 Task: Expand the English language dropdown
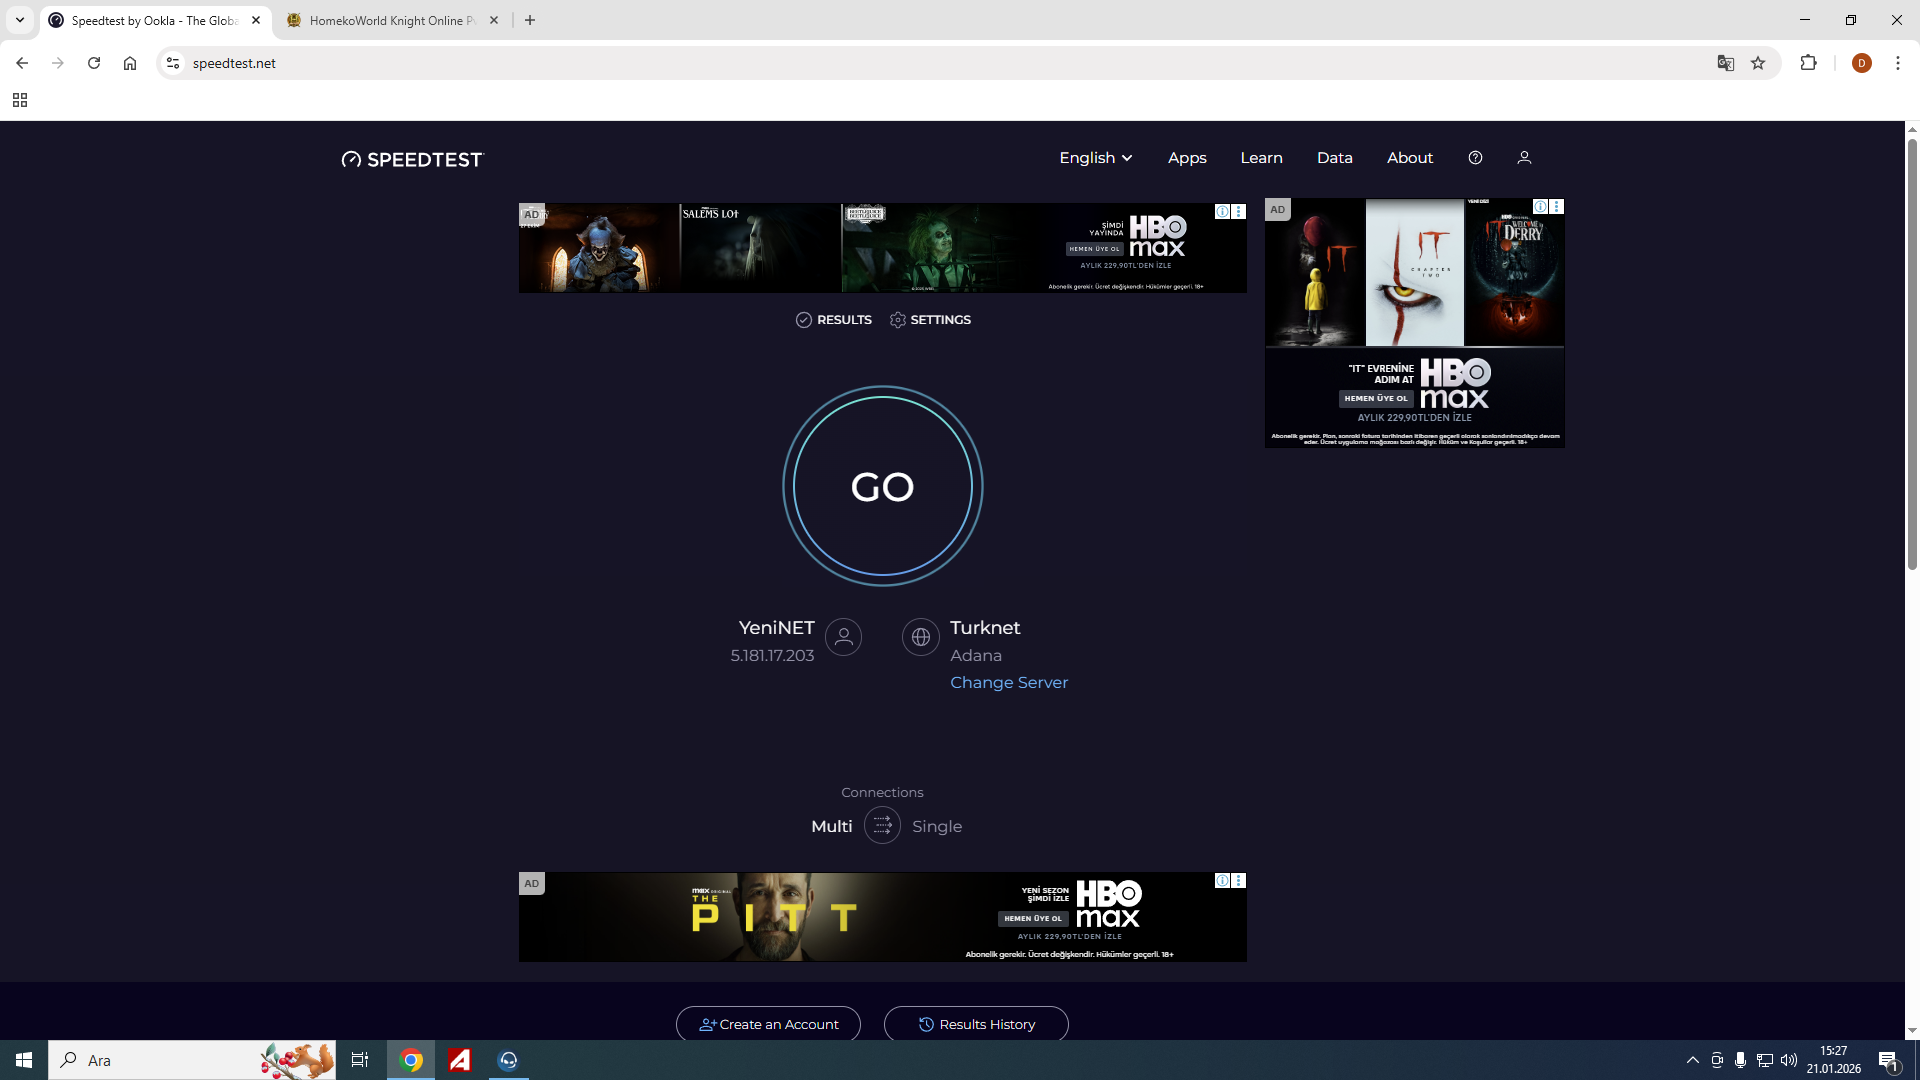pyautogui.click(x=1096, y=158)
